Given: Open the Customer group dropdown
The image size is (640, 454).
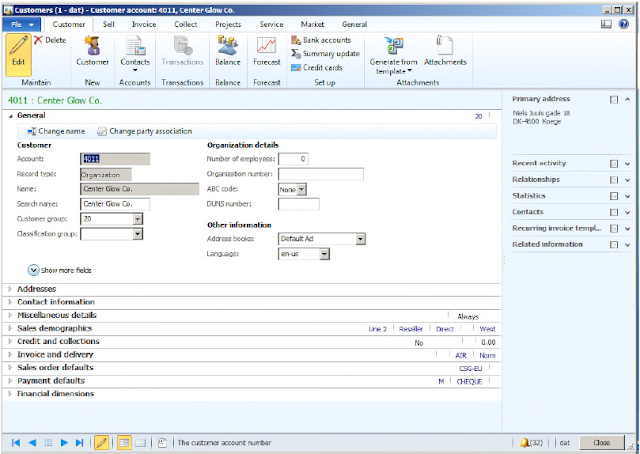Looking at the screenshot, I should [x=138, y=219].
